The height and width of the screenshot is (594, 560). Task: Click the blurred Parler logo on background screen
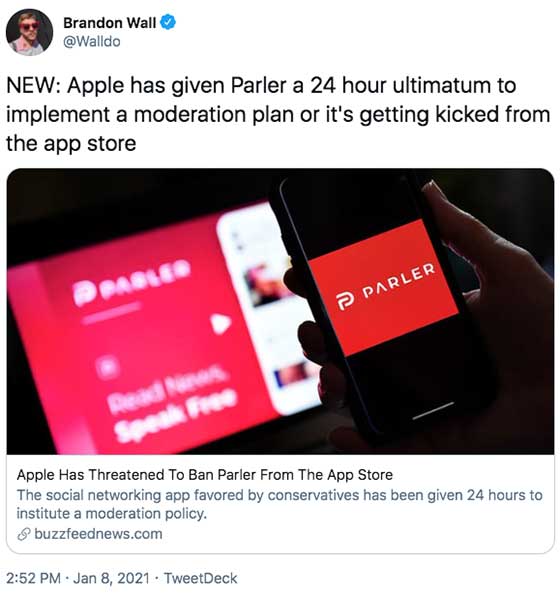(x=131, y=281)
